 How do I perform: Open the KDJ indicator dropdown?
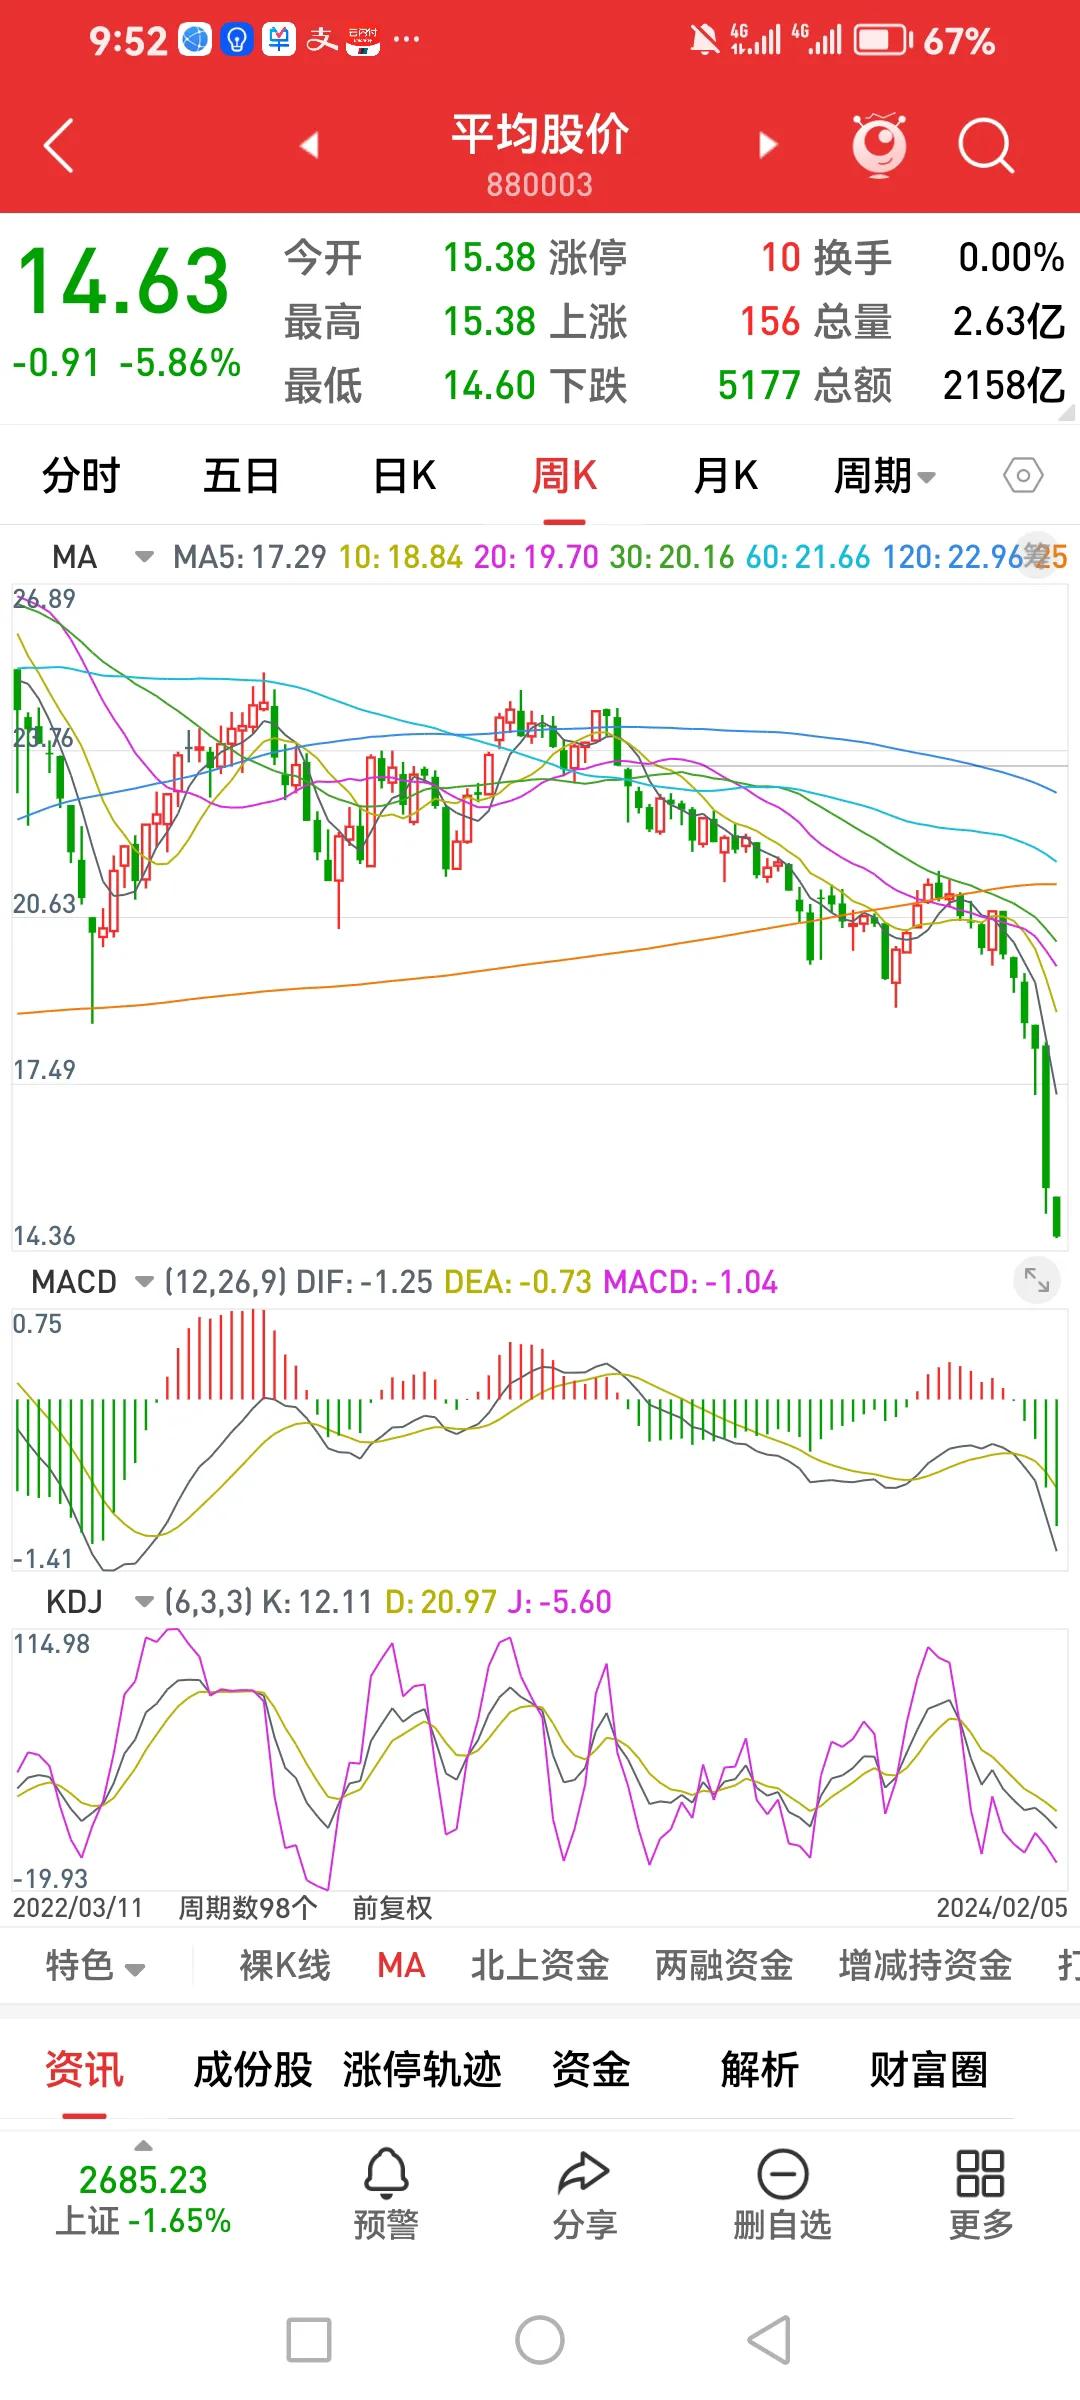tap(145, 1602)
